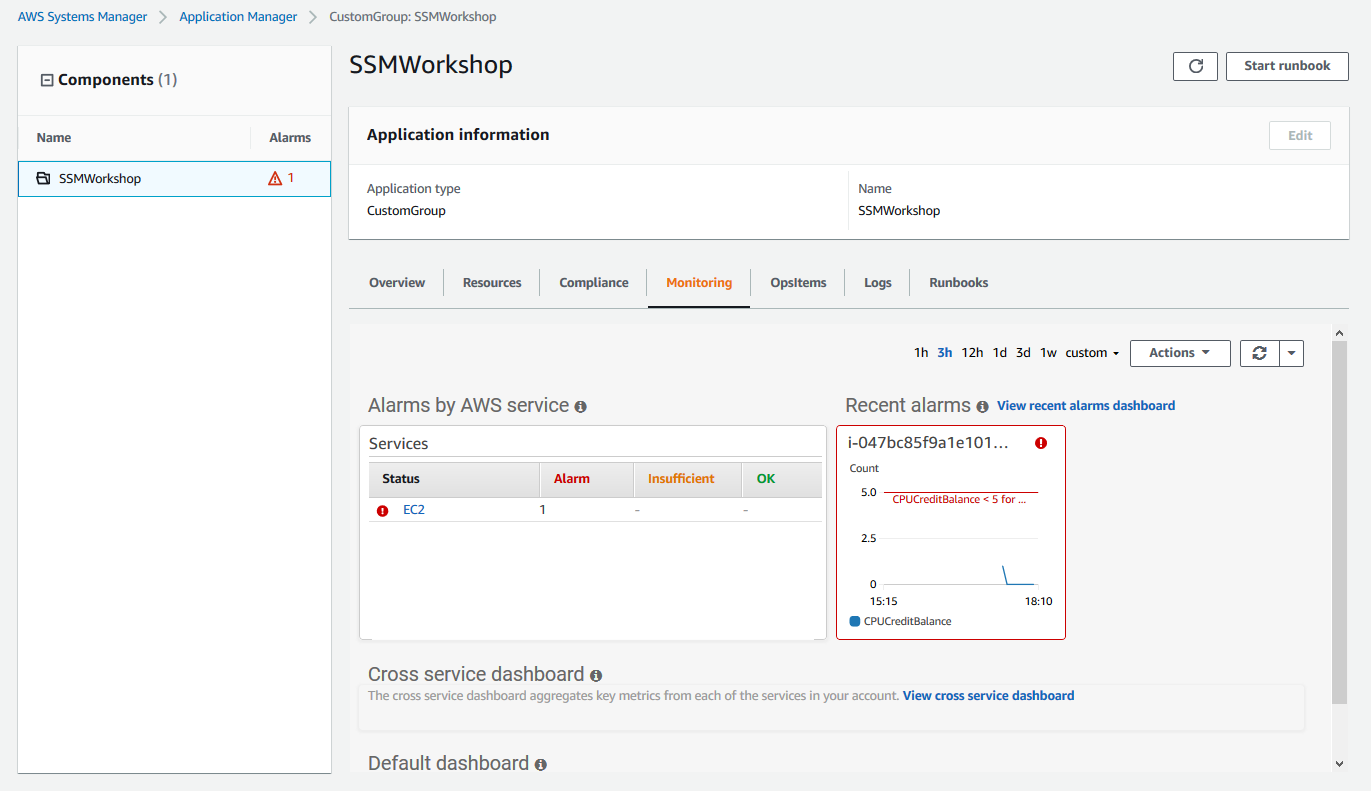Click red alarm status icon on recent alarm card
Viewport: 1371px width, 791px height.
click(1041, 443)
